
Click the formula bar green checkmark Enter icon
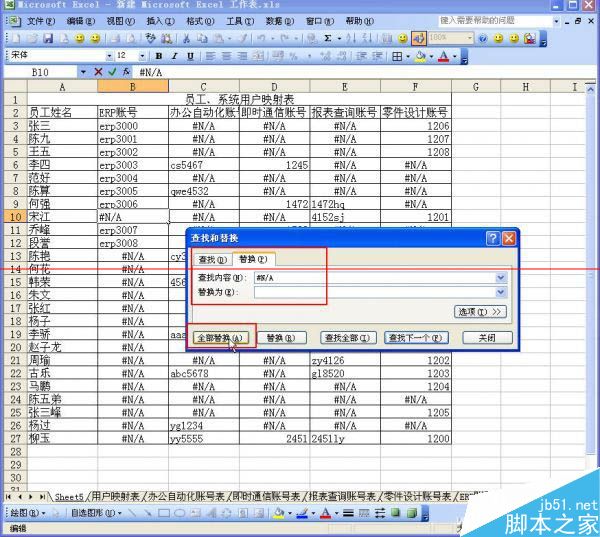[x=112, y=72]
